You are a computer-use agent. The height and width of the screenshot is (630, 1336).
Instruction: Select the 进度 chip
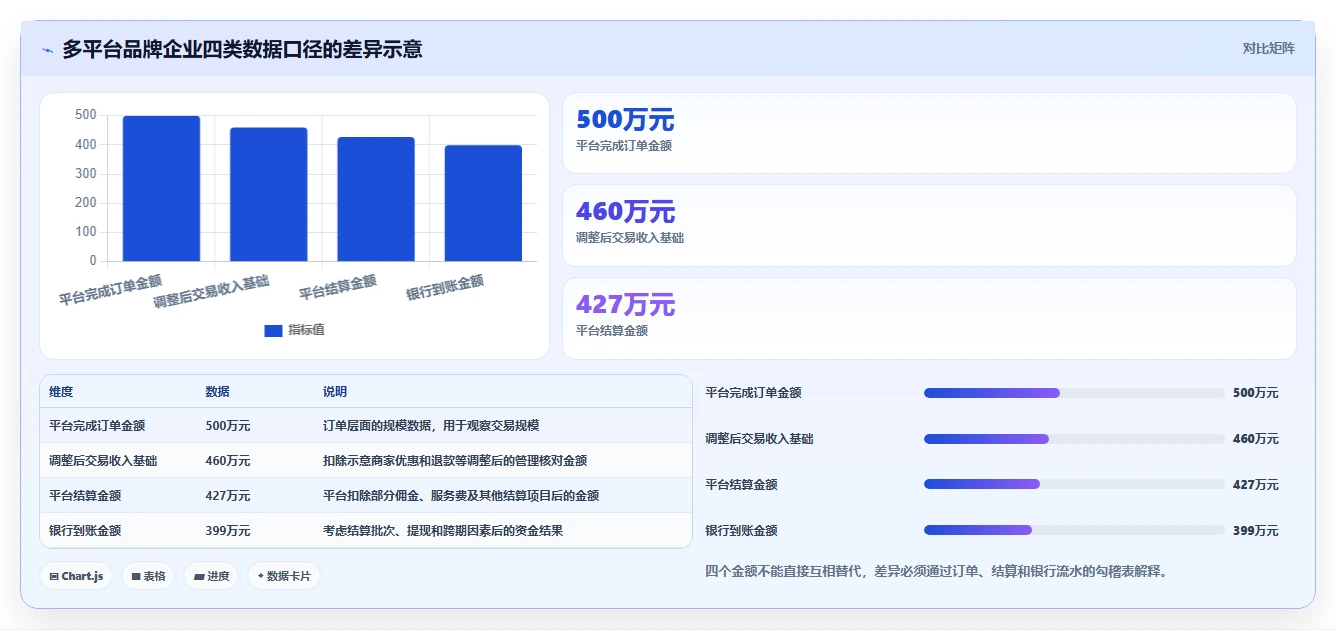pyautogui.click(x=211, y=576)
